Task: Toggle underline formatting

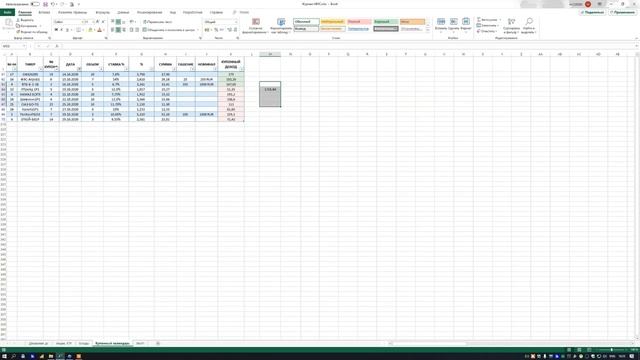Action: pyautogui.click(x=67, y=30)
